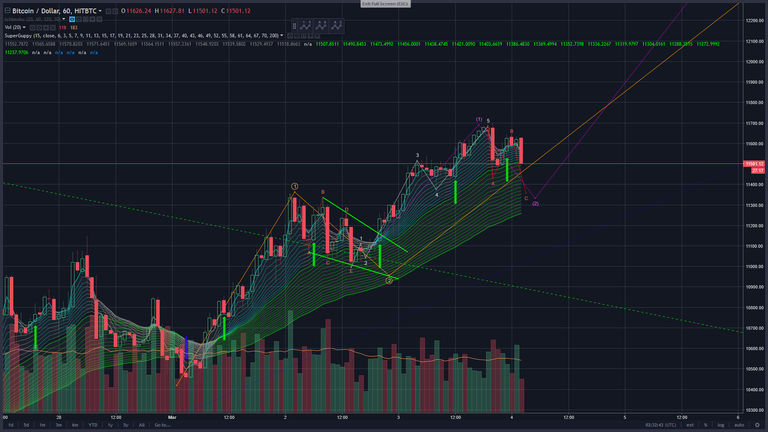Open the Vol (20) indicator dropdown arrow
Image resolution: width=768 pixels, height=432 pixels.
[24, 27]
